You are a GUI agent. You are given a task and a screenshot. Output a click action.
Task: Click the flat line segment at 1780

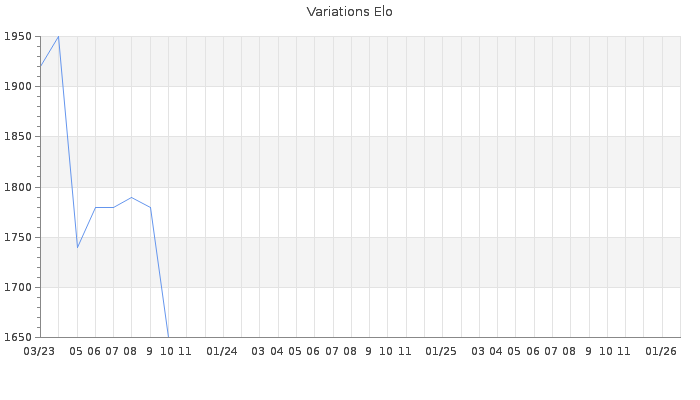pos(104,207)
